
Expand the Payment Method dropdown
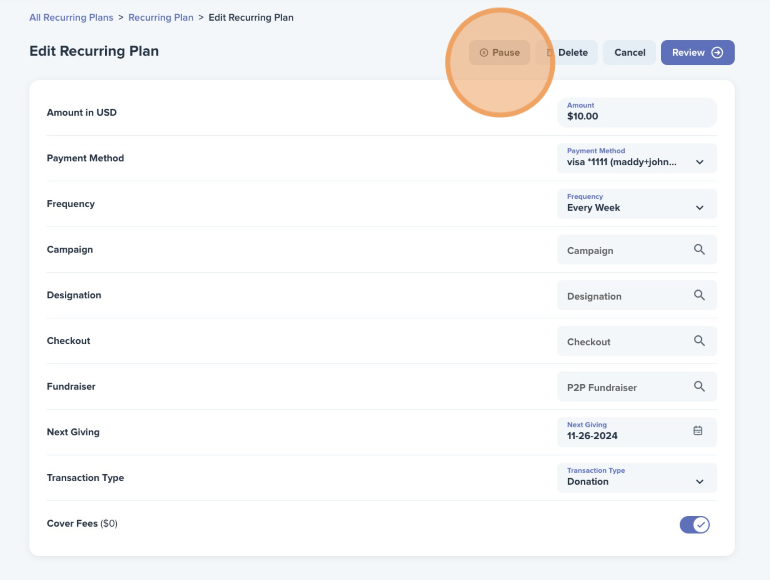[x=637, y=158]
